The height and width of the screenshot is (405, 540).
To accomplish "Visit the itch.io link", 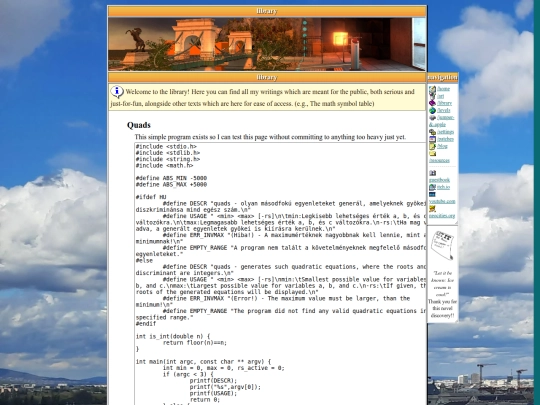I will click(x=443, y=187).
